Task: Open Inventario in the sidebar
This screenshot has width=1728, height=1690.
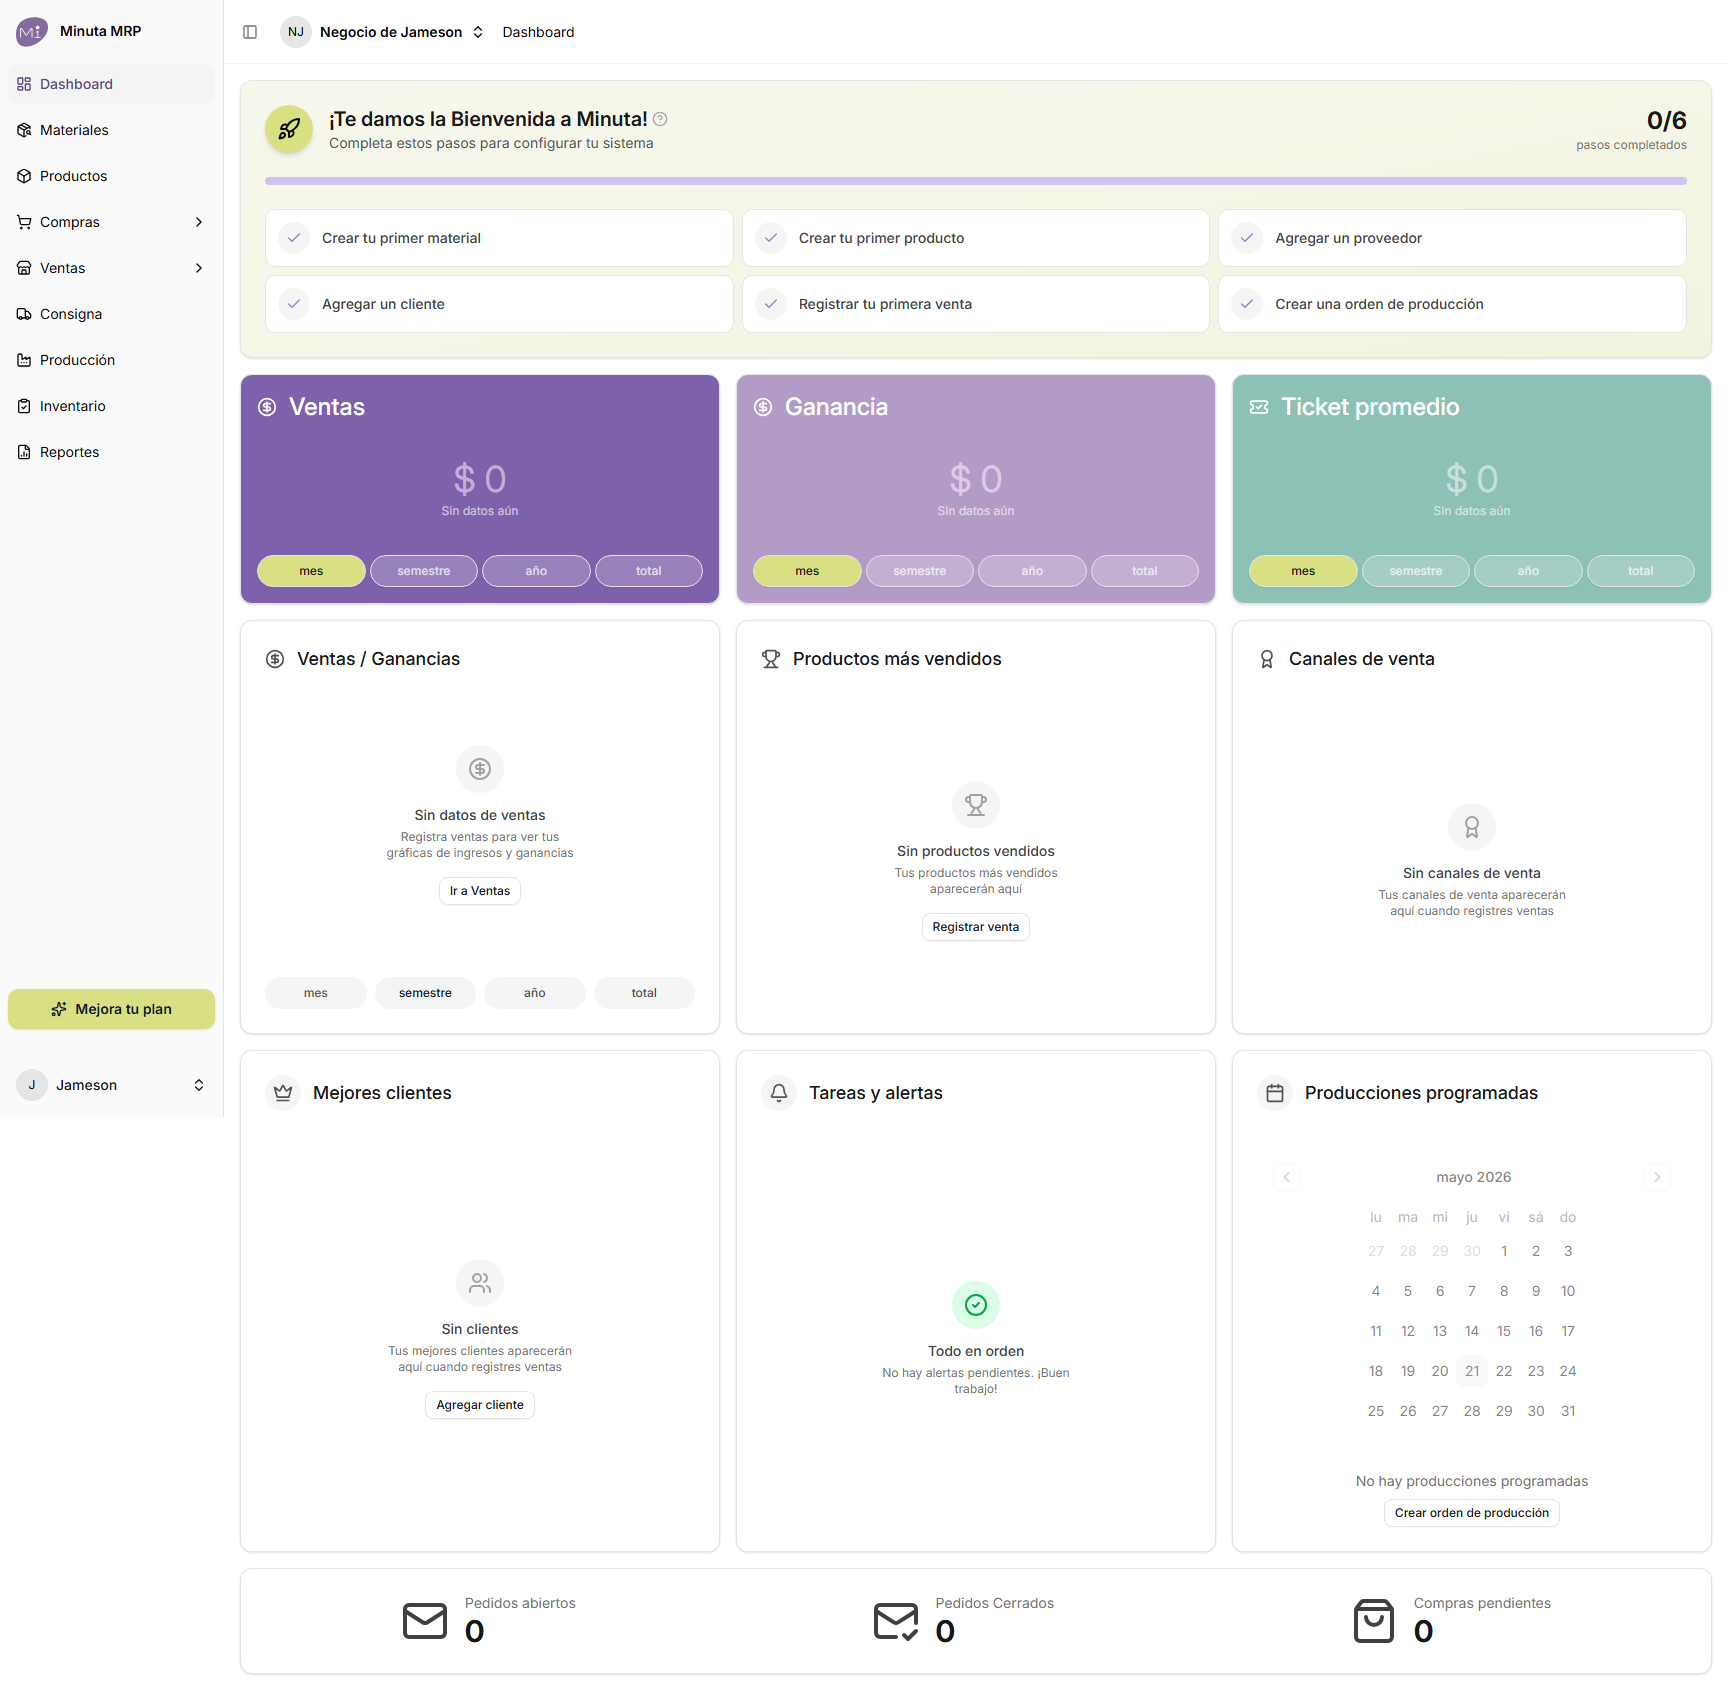Action: tap(112, 406)
